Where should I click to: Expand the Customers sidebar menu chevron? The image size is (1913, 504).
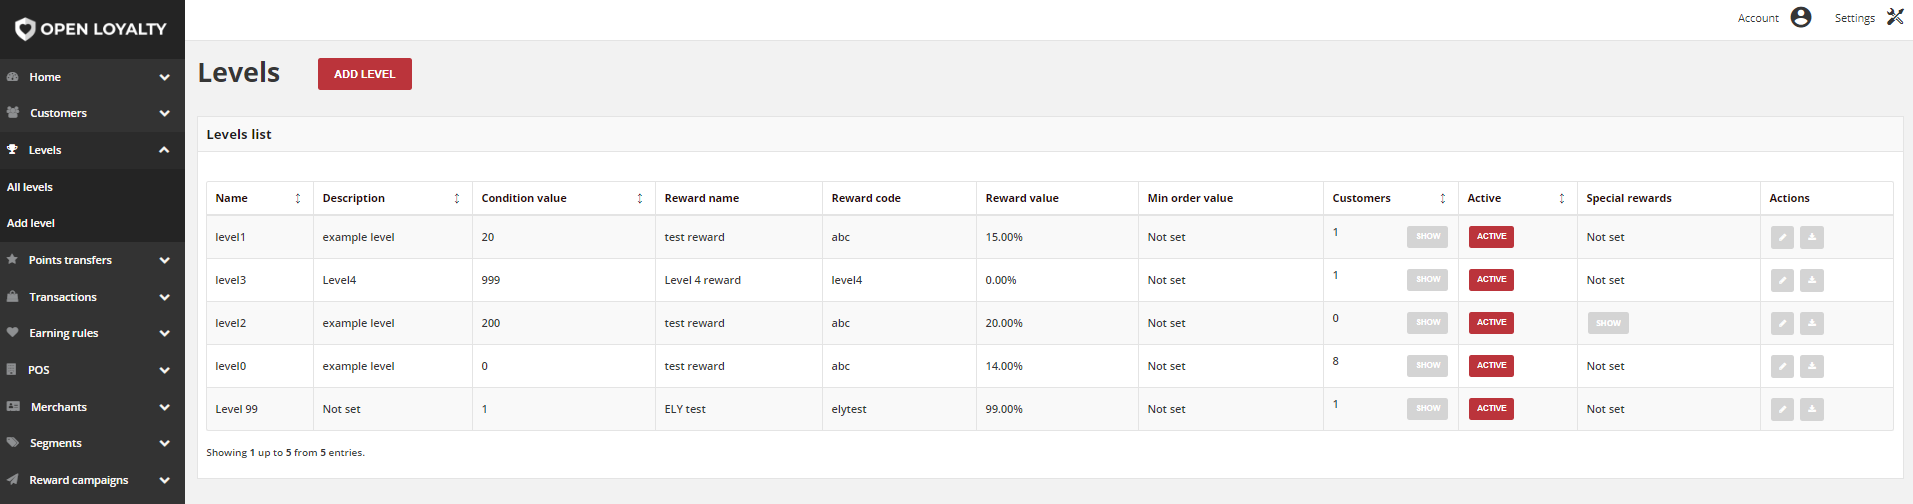point(164,113)
